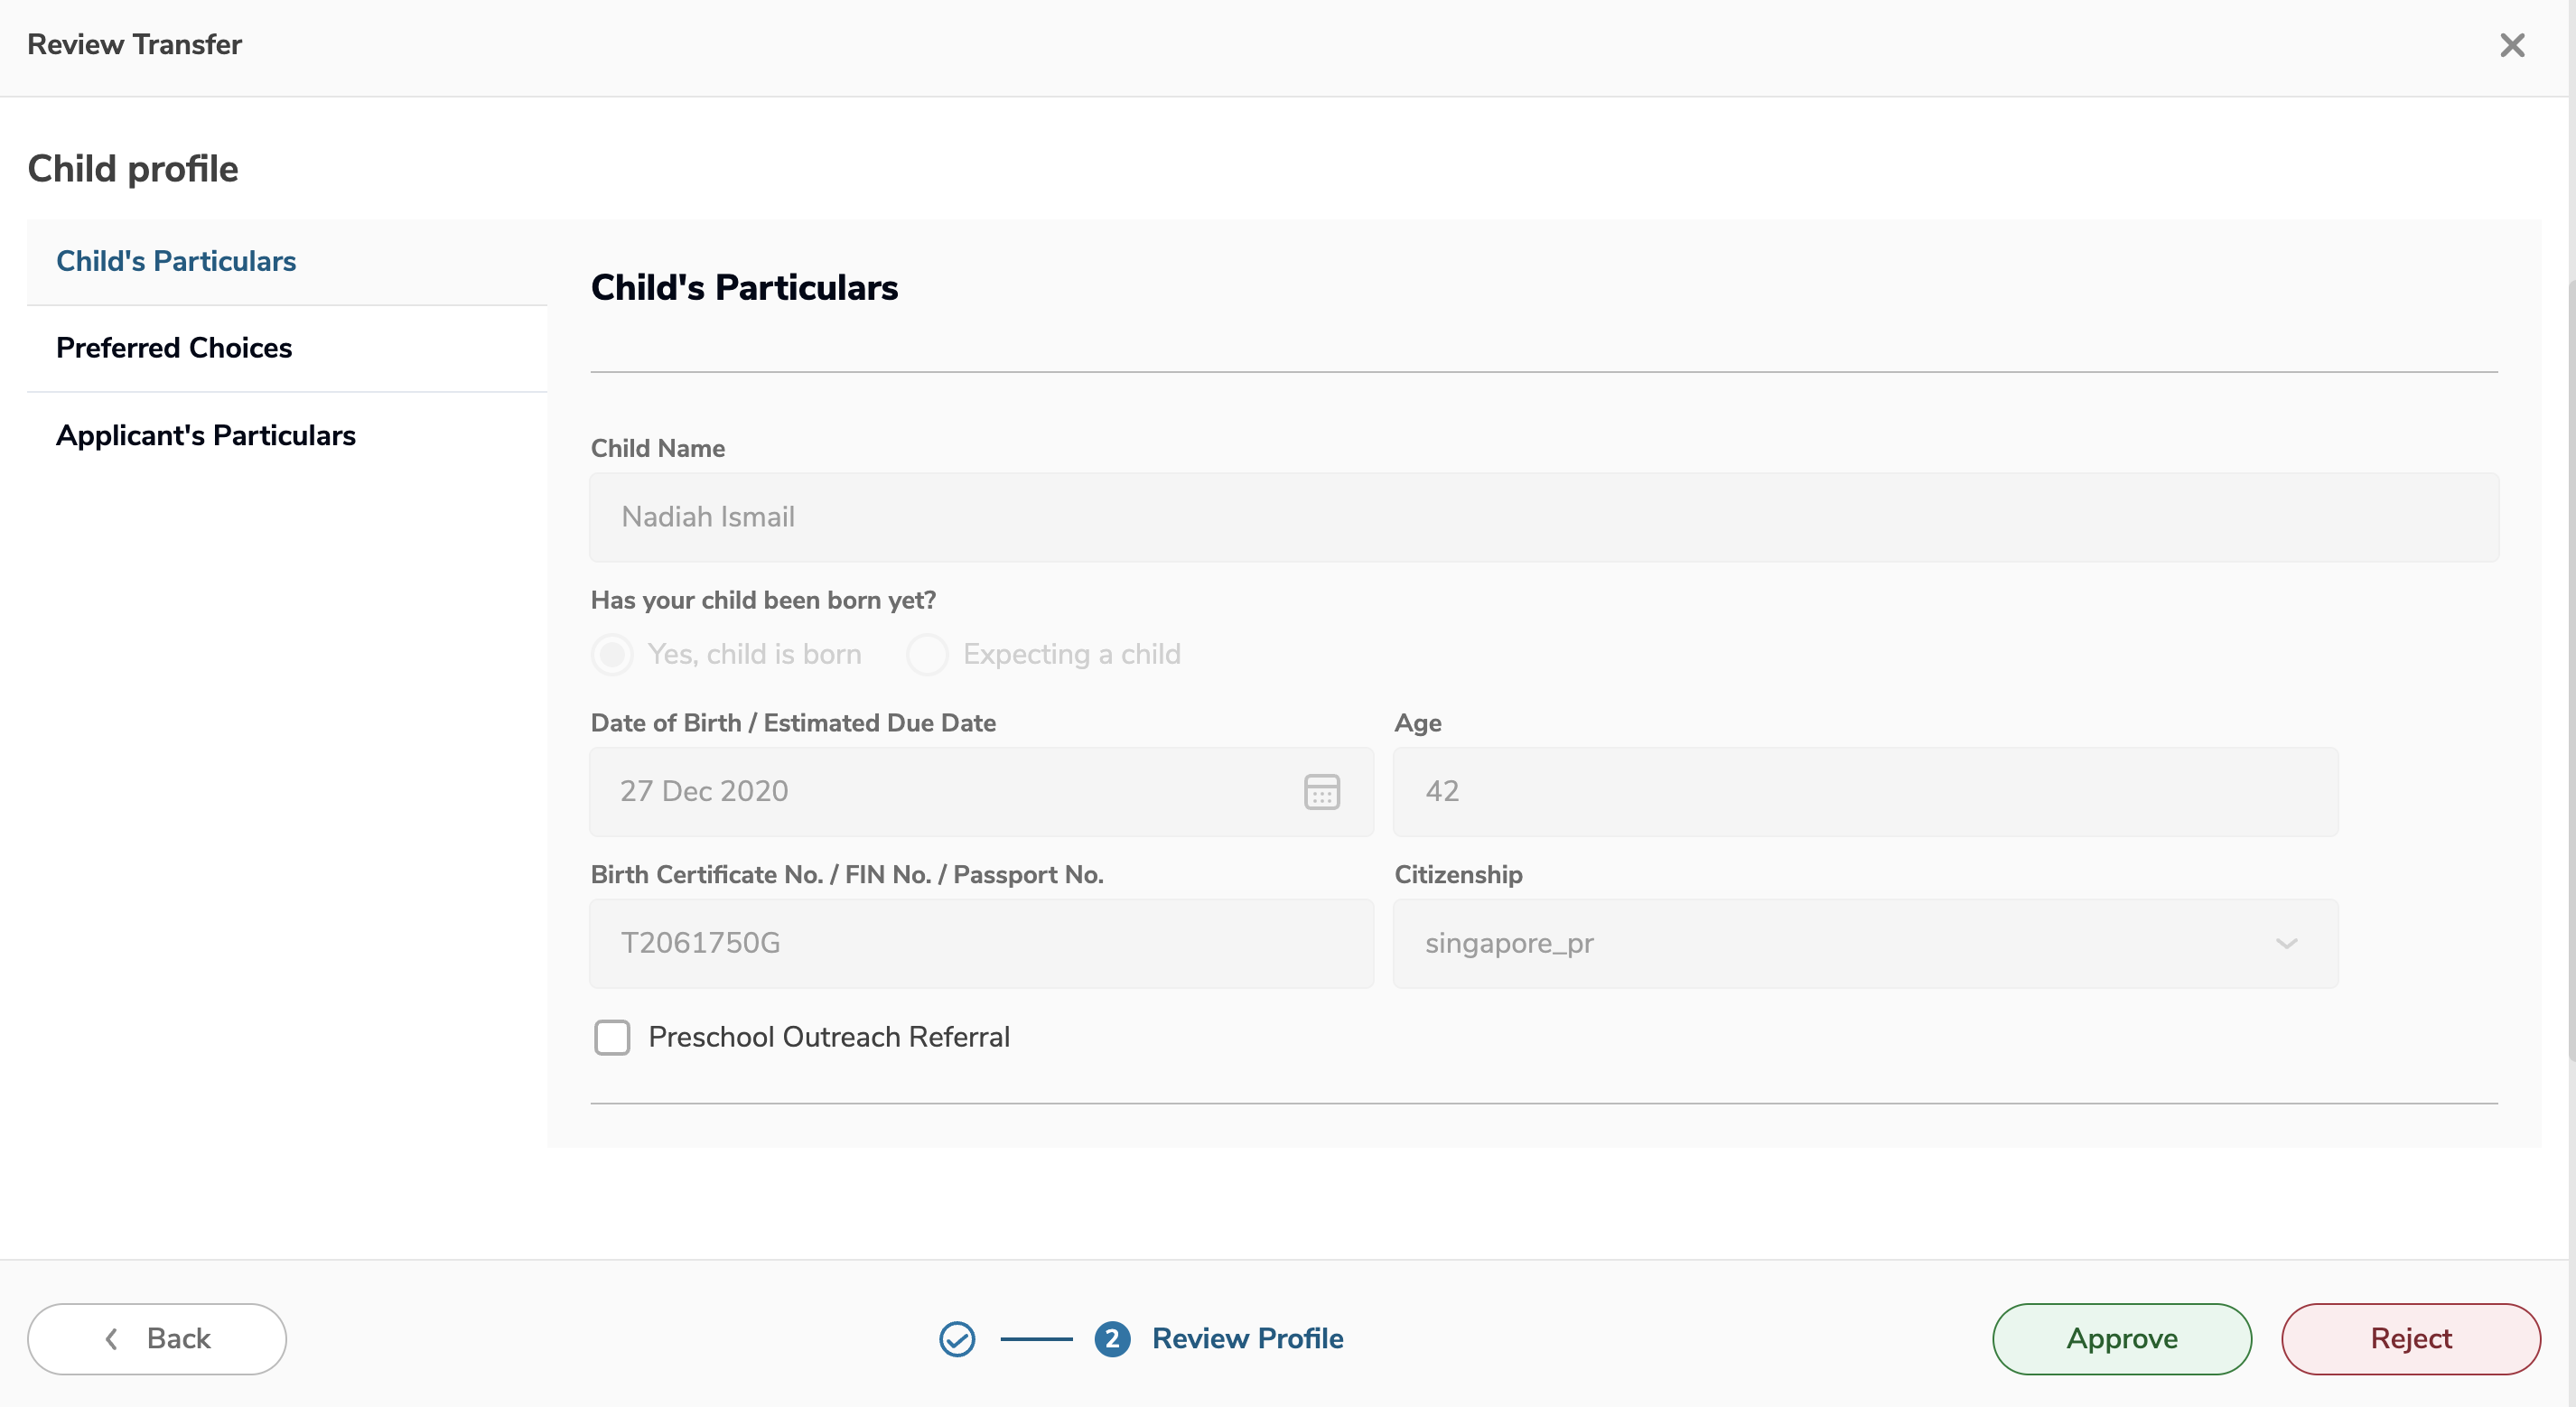Click the Date of Birth field
Image resolution: width=2576 pixels, height=1407 pixels.
tap(940, 791)
